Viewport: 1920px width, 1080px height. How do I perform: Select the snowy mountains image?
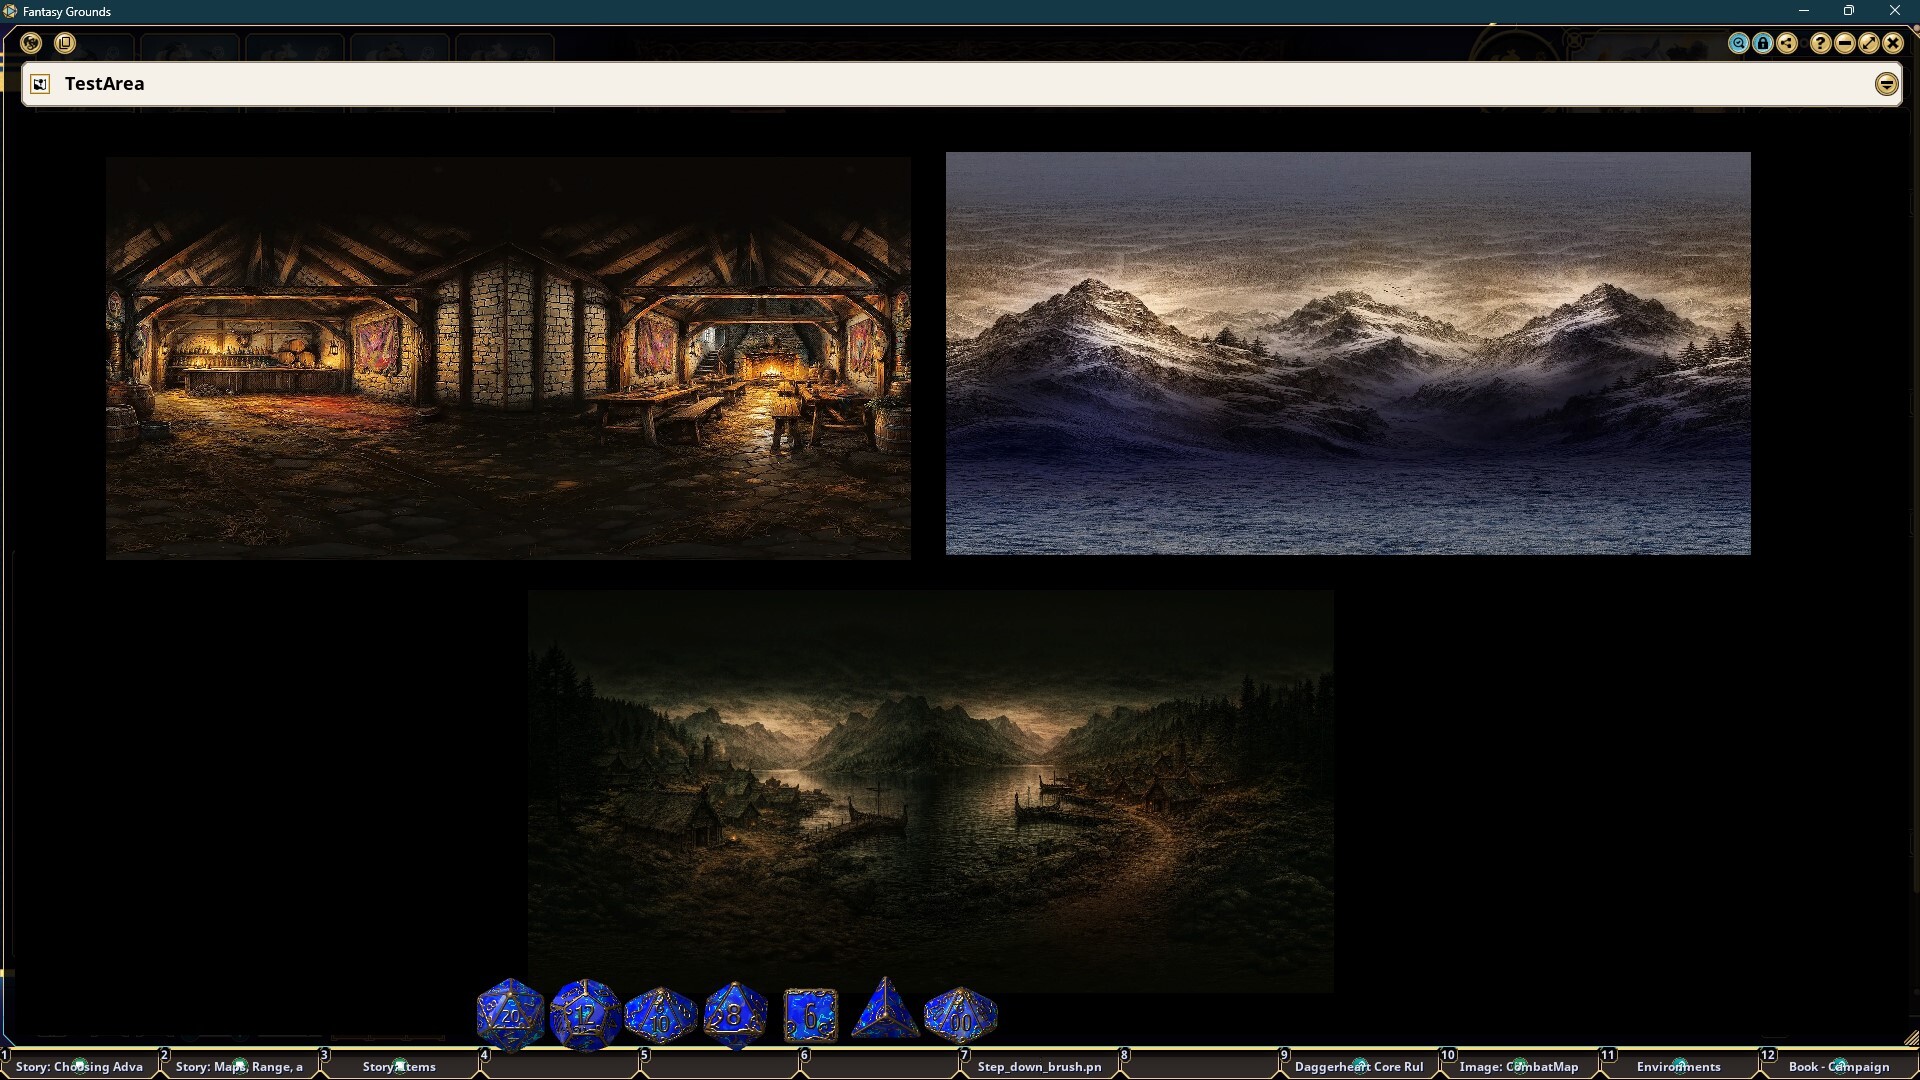point(1348,353)
